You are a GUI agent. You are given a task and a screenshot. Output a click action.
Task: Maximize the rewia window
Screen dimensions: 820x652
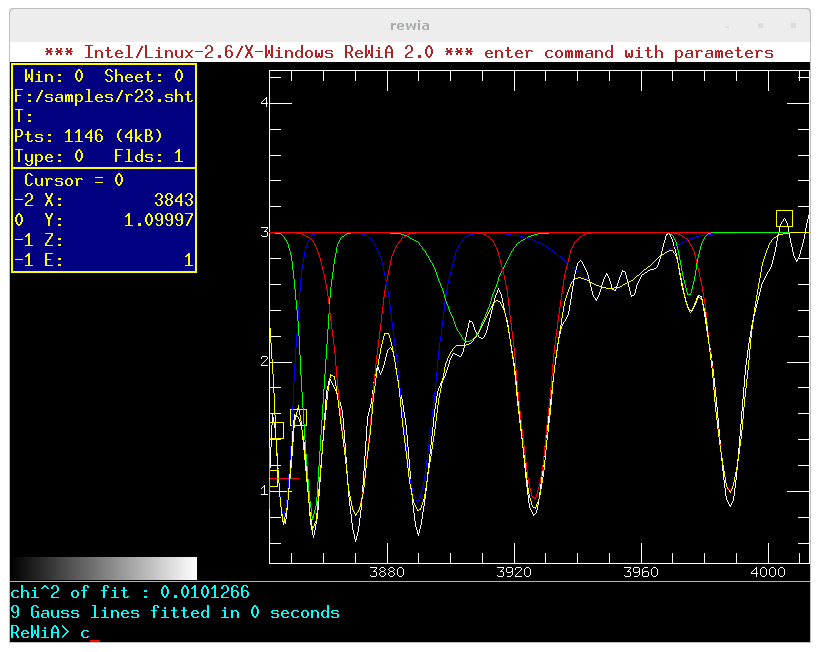tap(760, 26)
